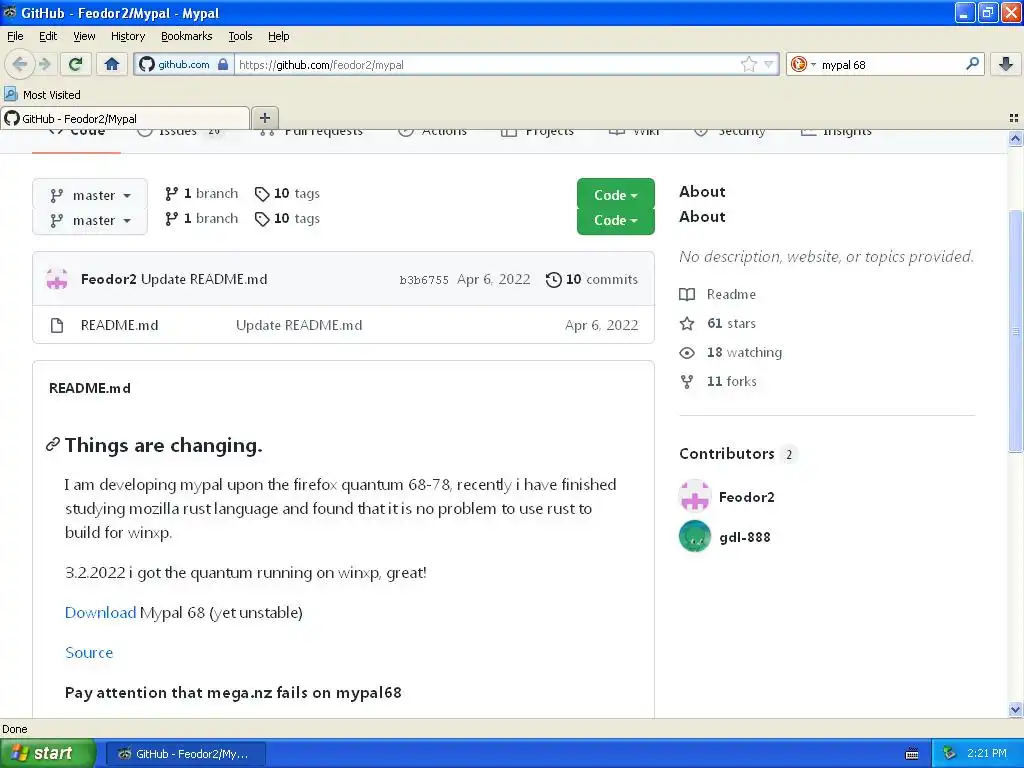Viewport: 1024px width, 768px height.
Task: Jump to Readme via book icon
Action: point(687,295)
